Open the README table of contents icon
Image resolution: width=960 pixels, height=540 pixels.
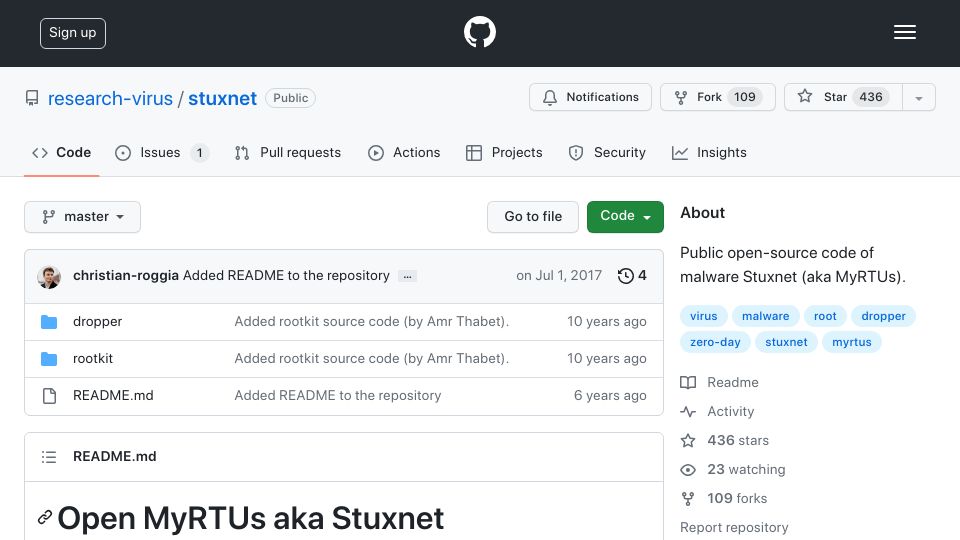point(49,457)
